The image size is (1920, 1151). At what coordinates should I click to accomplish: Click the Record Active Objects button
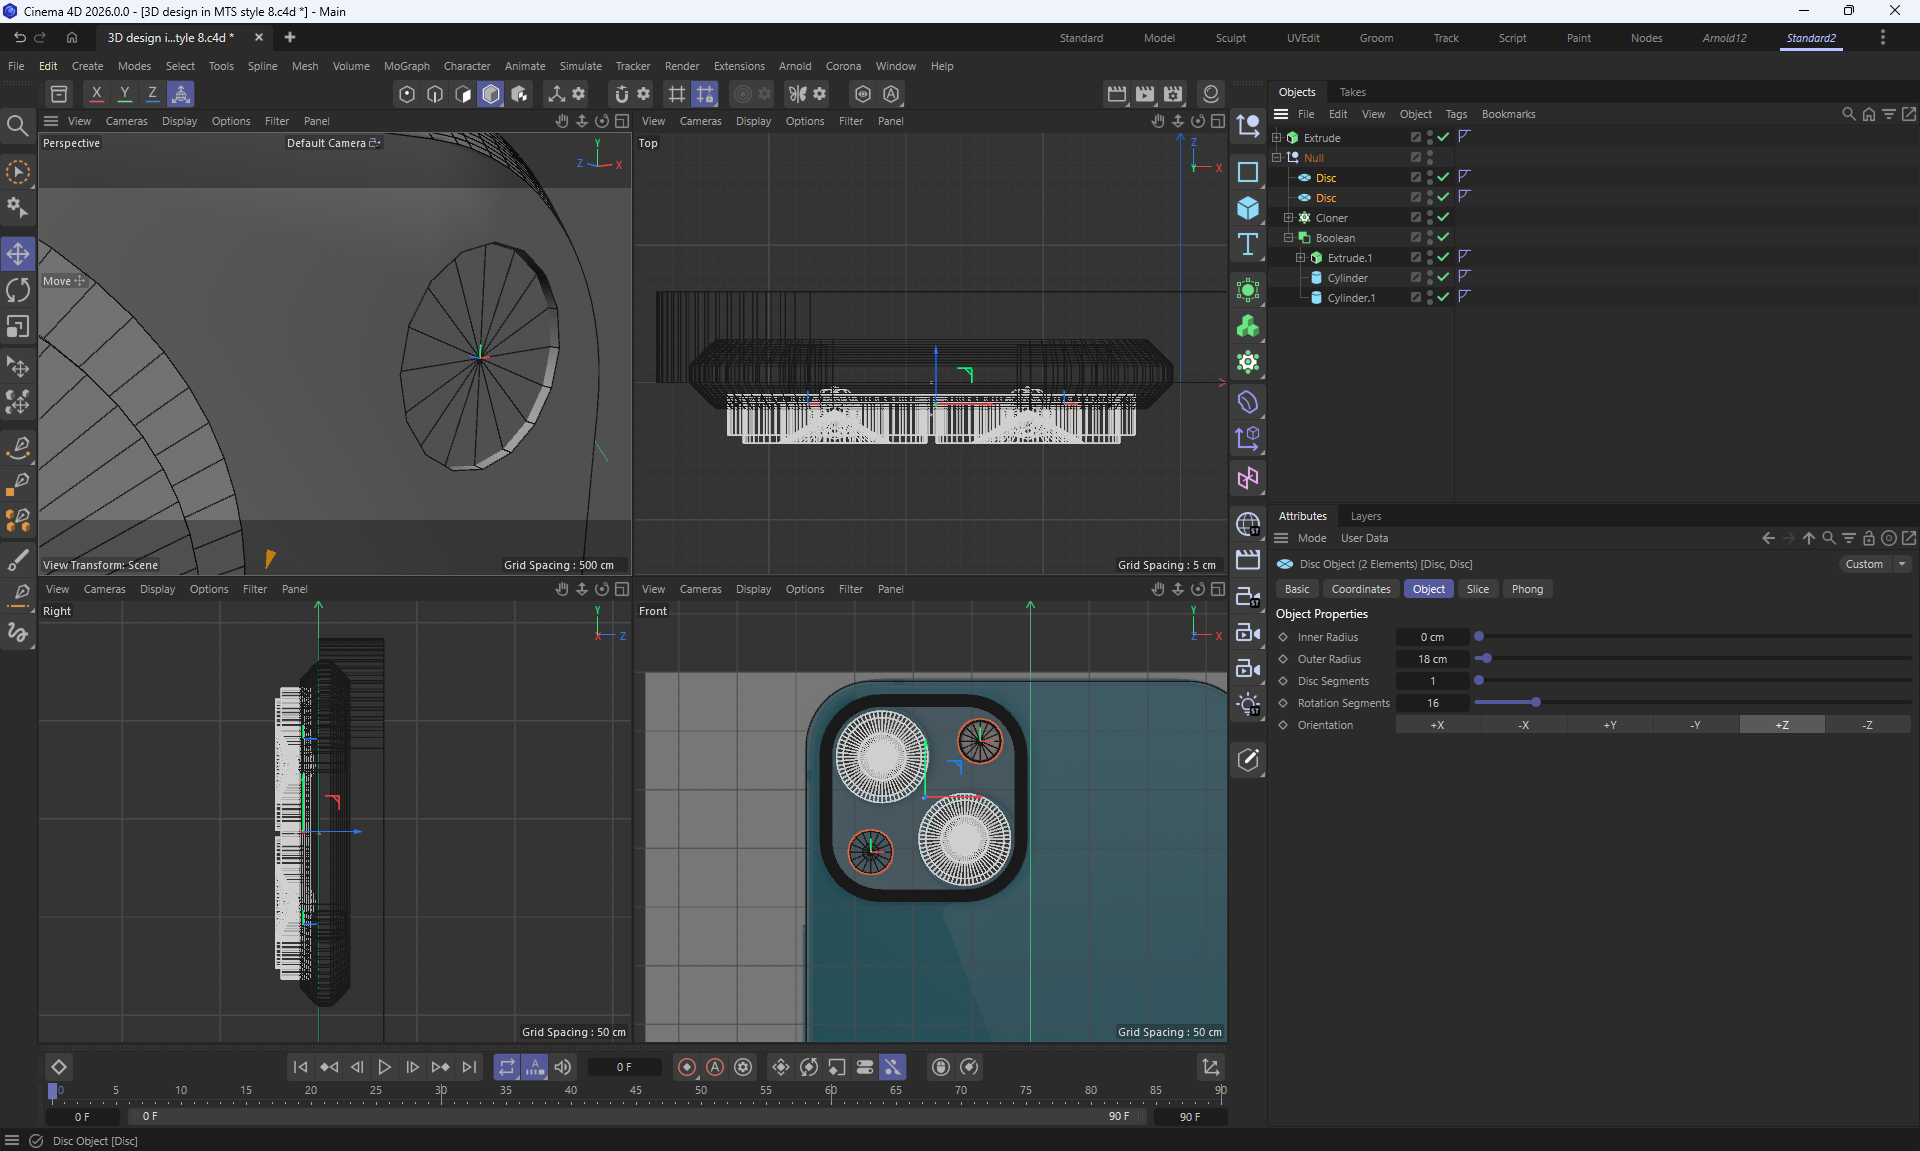pos(686,1067)
